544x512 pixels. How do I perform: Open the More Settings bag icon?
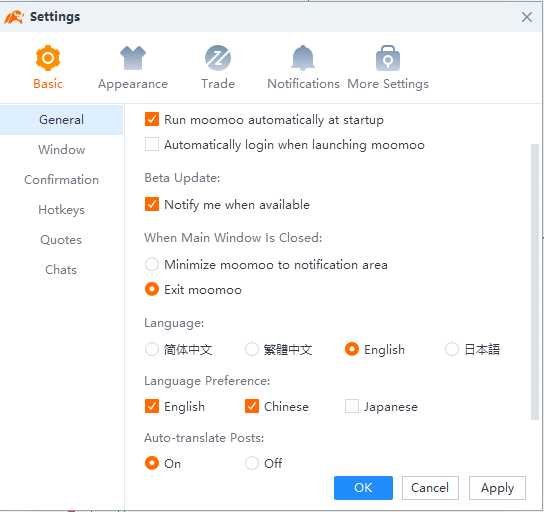388,58
